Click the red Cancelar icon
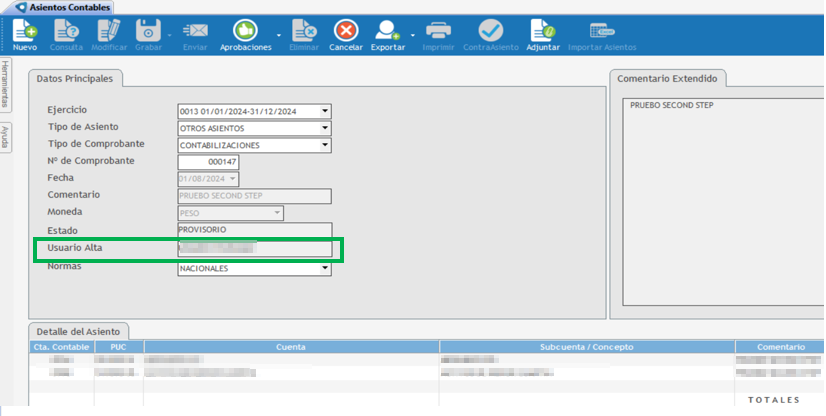 [x=346, y=31]
